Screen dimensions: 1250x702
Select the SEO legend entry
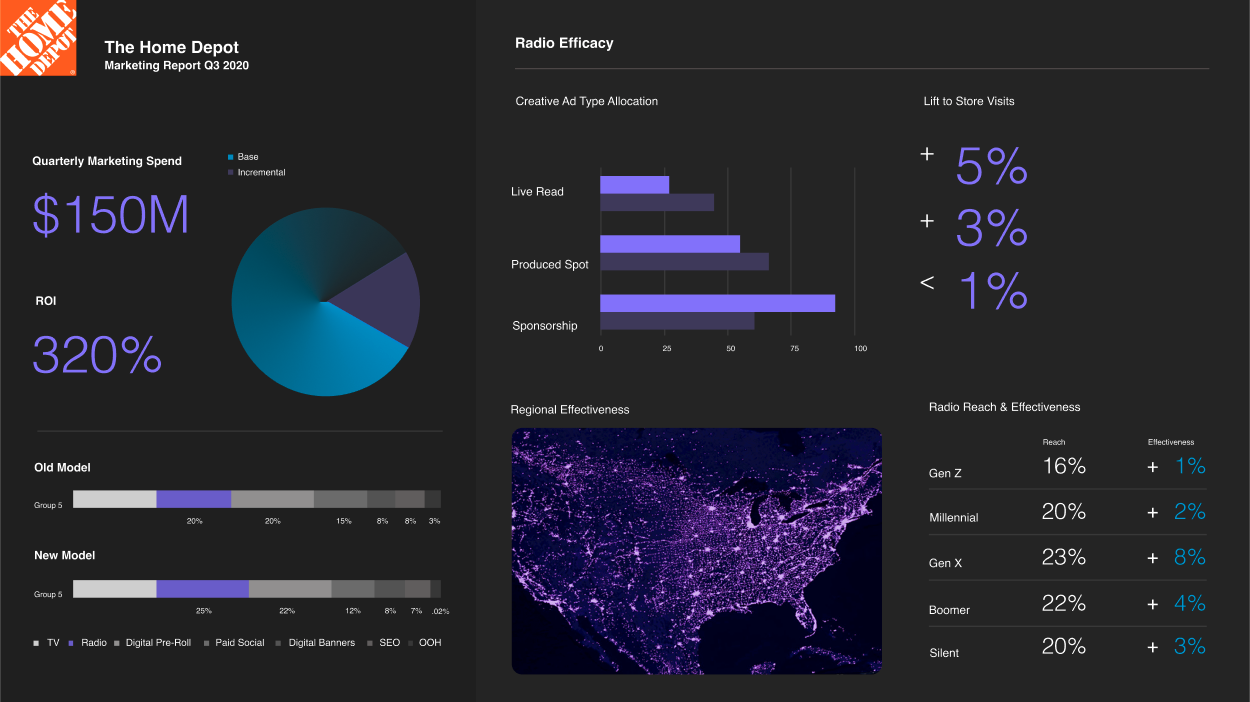coord(383,643)
